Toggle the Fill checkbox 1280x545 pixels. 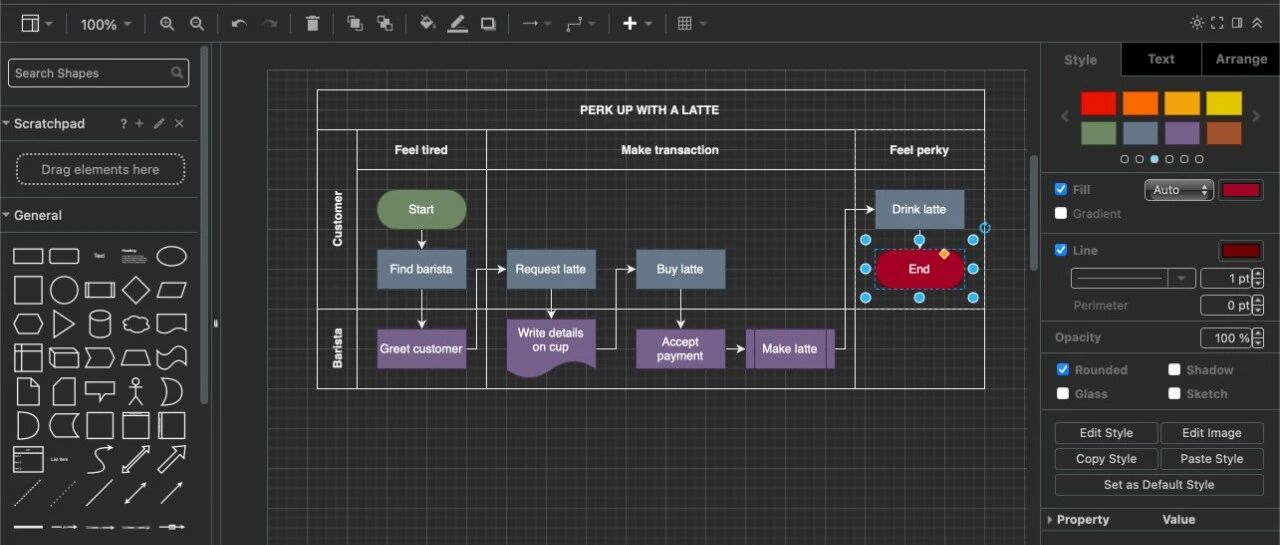click(x=1061, y=189)
